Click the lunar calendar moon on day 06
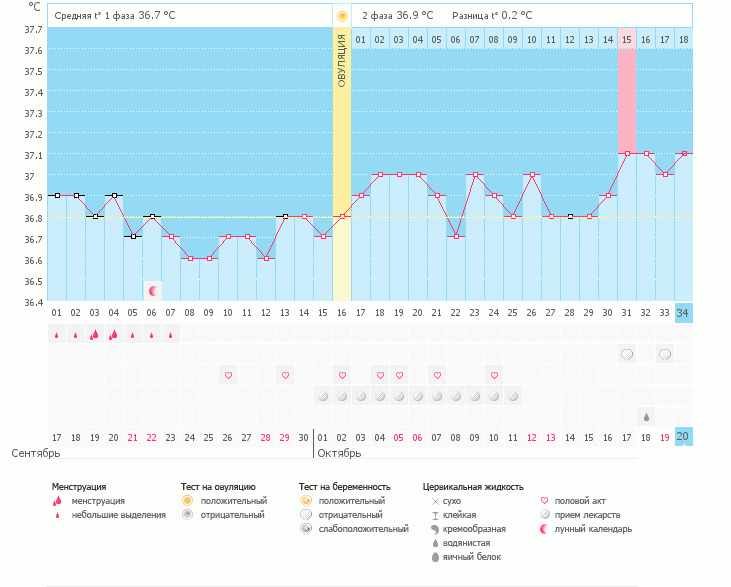Image resolution: width=731 pixels, height=587 pixels. click(x=153, y=291)
